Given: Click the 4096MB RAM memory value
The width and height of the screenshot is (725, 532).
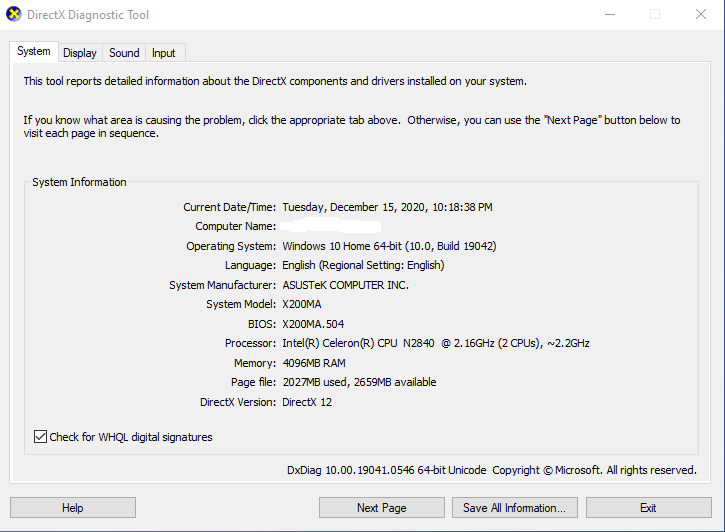Looking at the screenshot, I should pyautogui.click(x=314, y=363).
